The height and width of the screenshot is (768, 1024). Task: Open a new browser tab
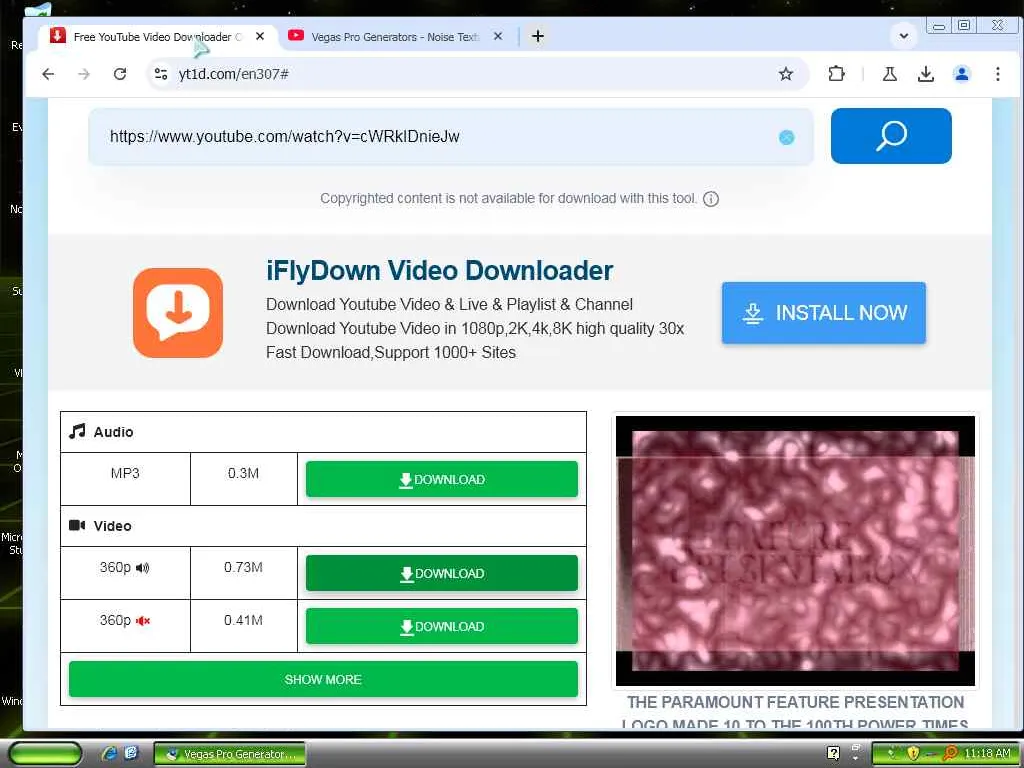click(x=537, y=37)
